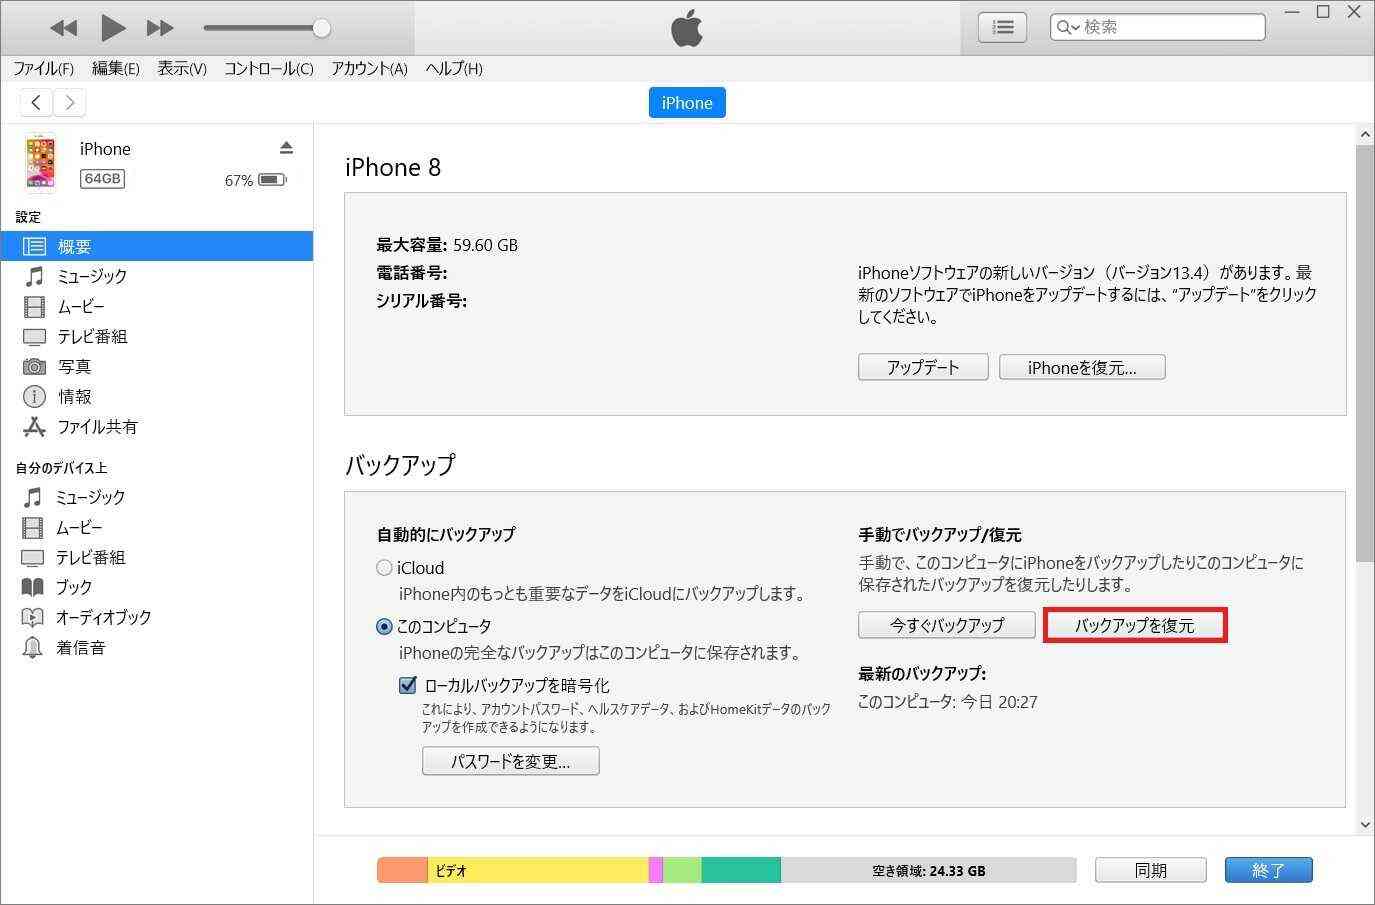This screenshot has width=1375, height=905.
Task: Select the このコンピュータ radio button
Action: click(x=384, y=626)
